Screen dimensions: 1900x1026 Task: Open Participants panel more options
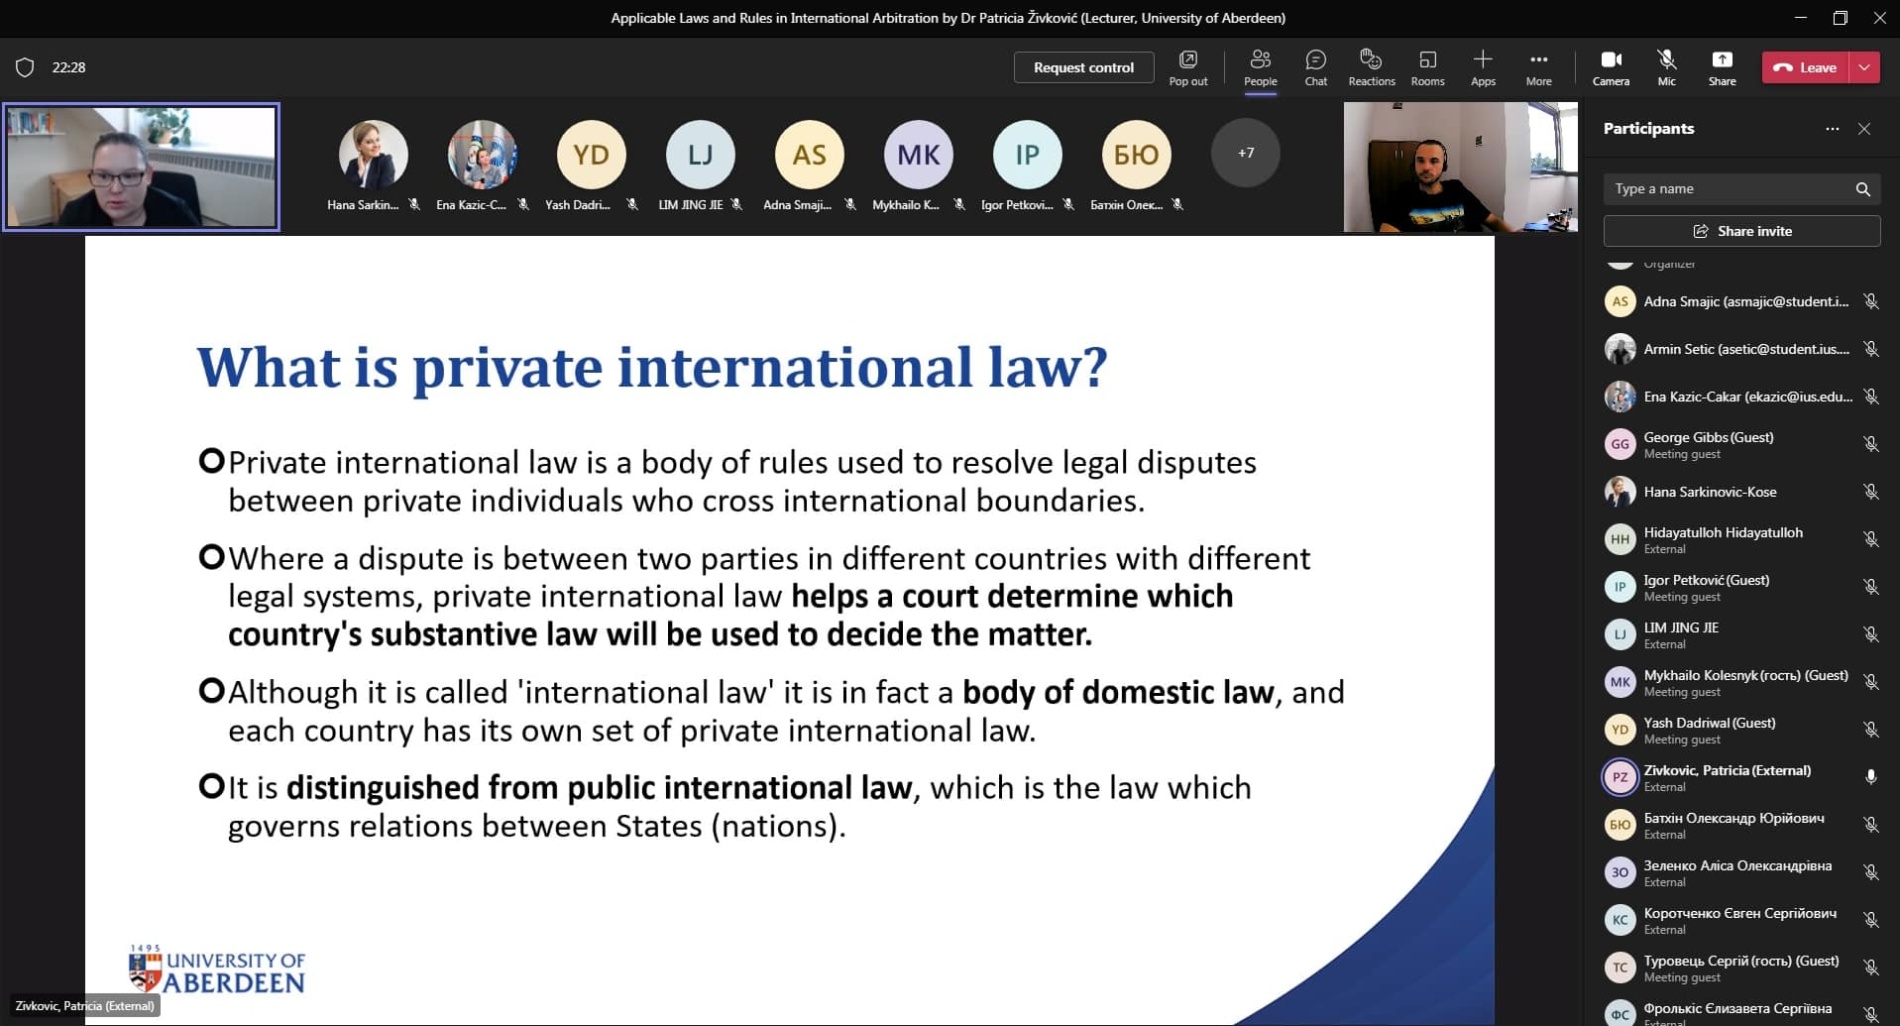1831,129
